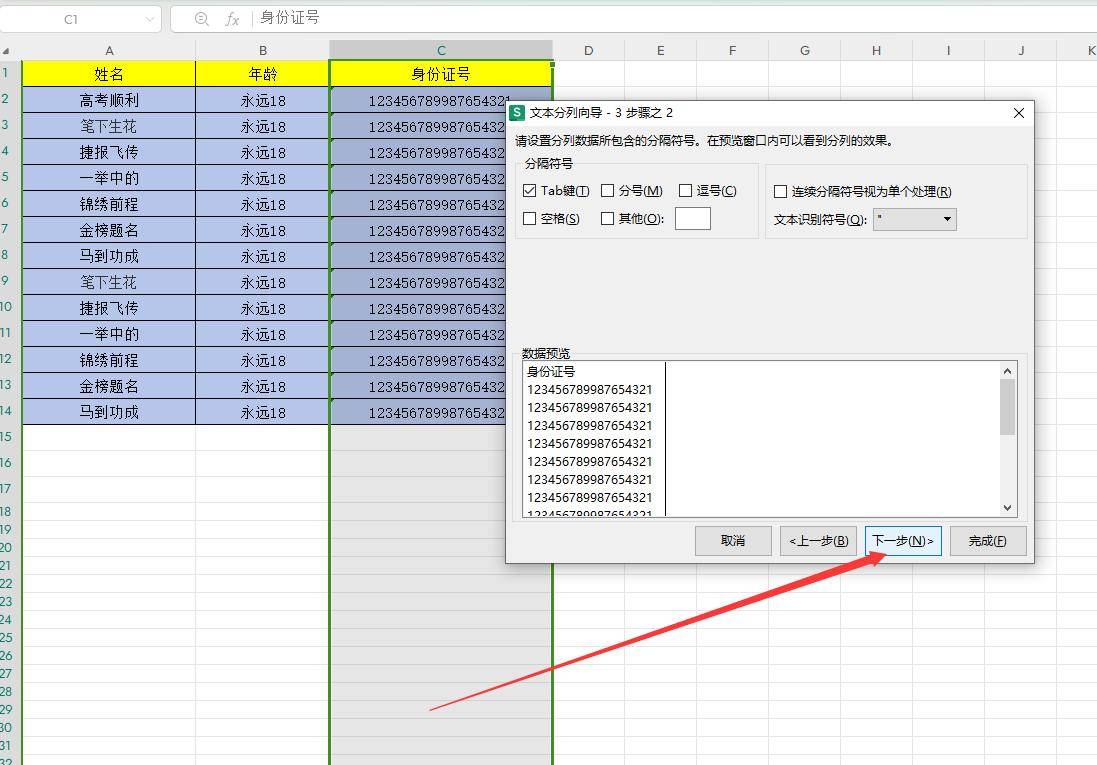Select column H header
This screenshot has height=765, width=1097.
pyautogui.click(x=876, y=50)
